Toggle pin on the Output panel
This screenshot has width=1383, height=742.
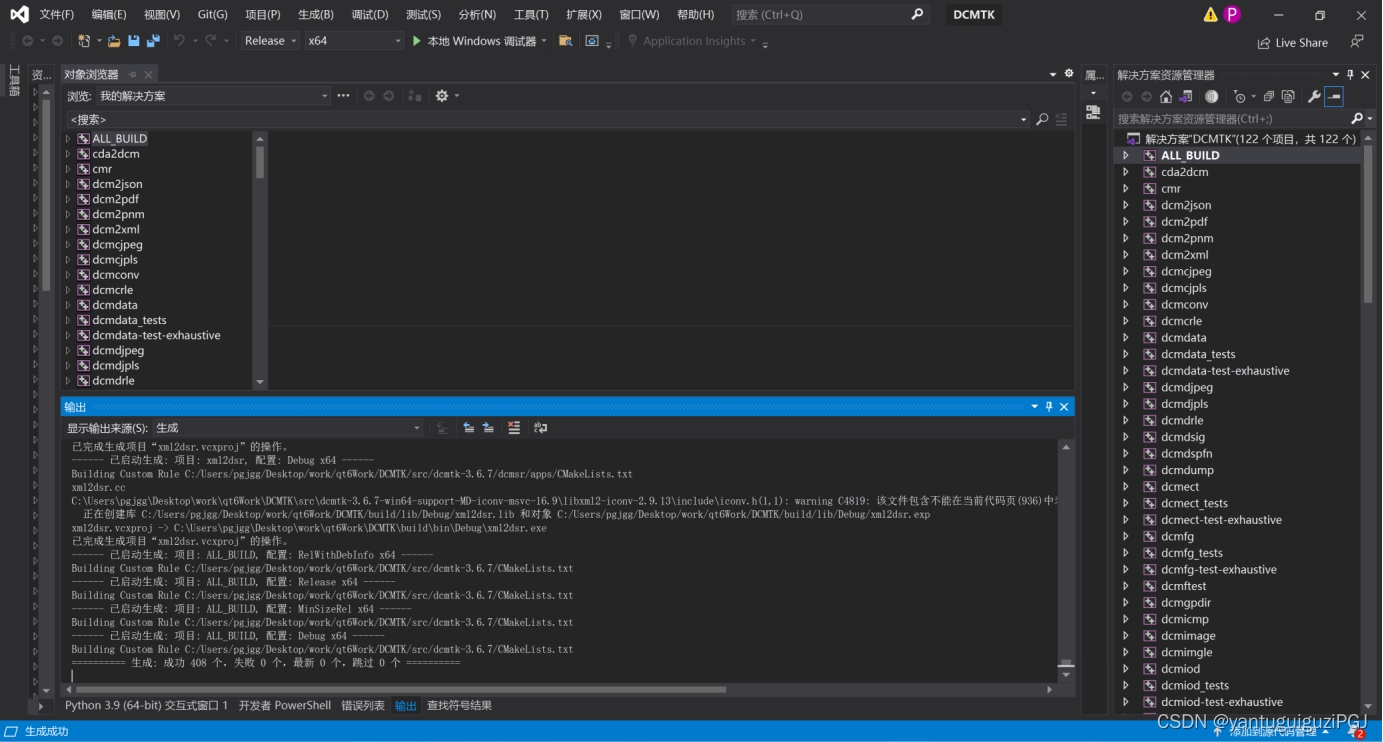click(1049, 406)
